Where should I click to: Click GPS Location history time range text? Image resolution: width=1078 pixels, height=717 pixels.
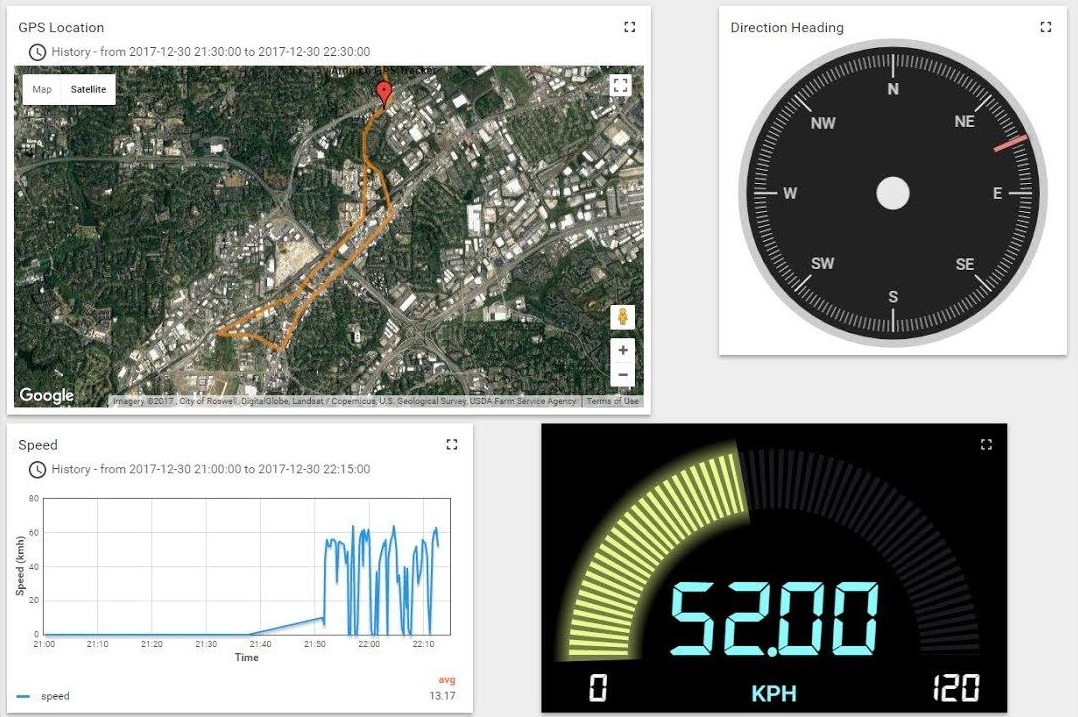tap(211, 52)
